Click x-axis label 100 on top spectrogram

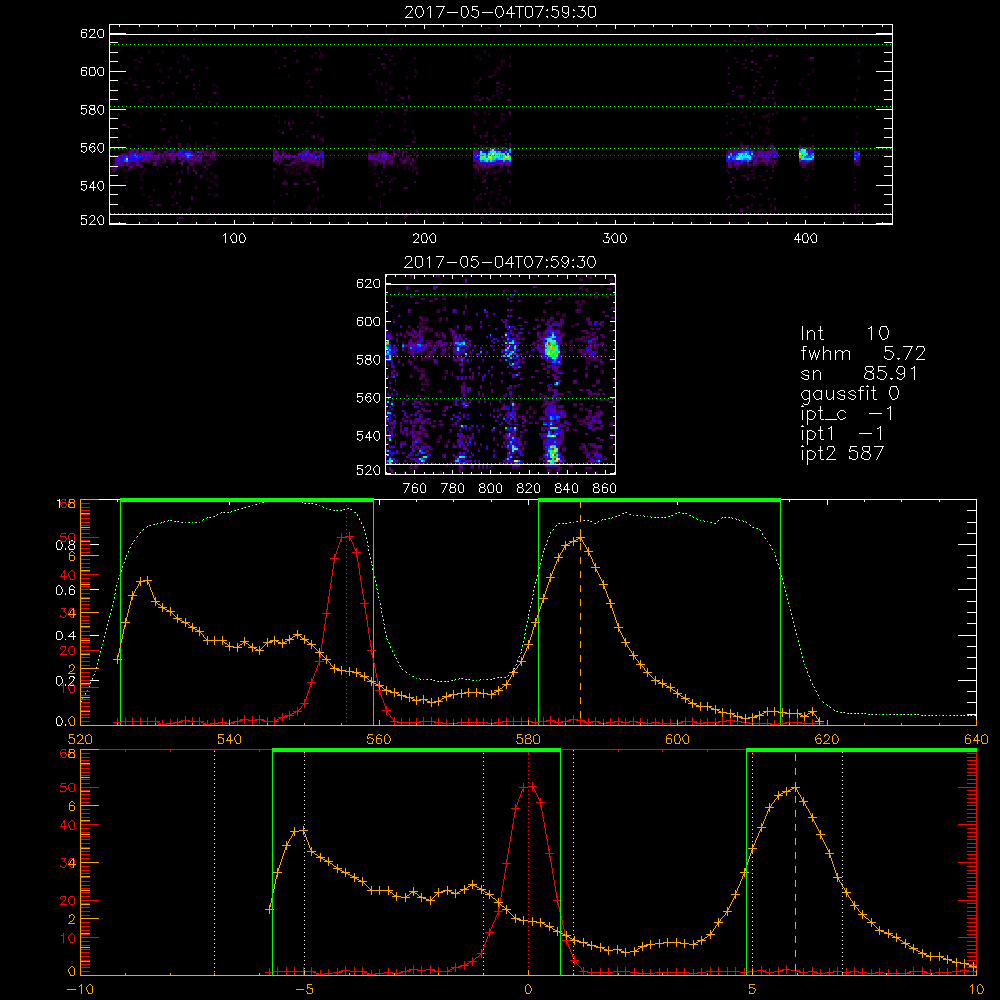coord(234,239)
